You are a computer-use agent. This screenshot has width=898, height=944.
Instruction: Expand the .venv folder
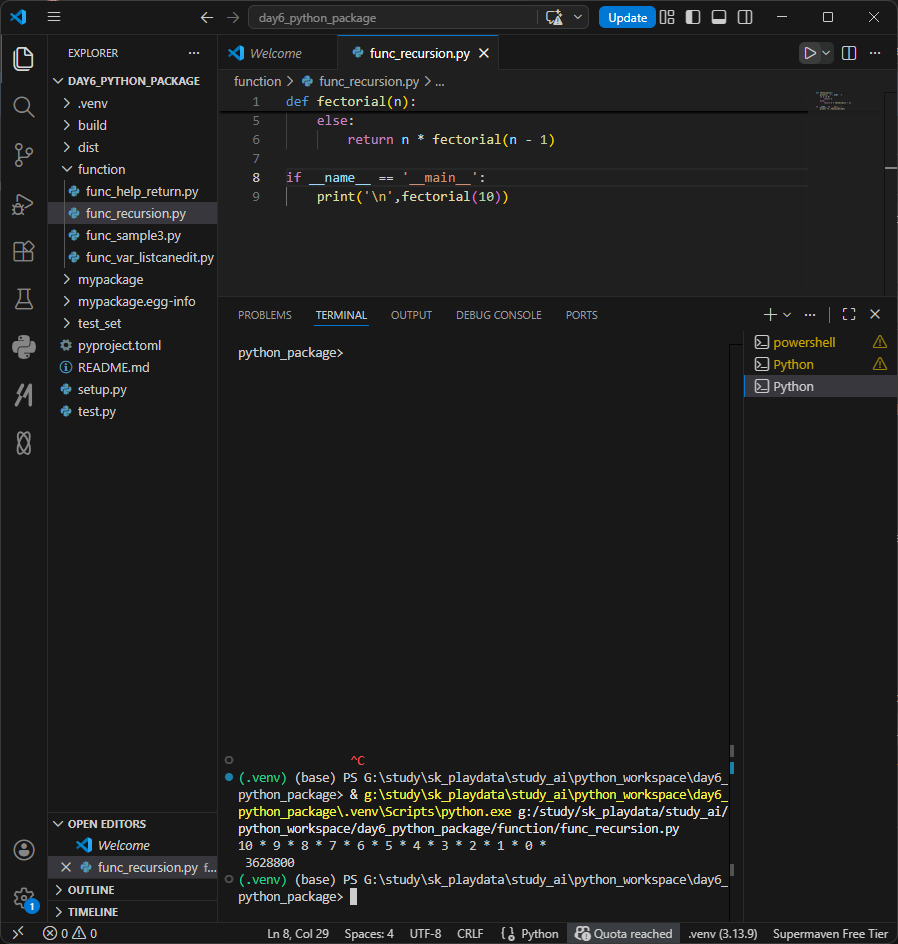132,104
